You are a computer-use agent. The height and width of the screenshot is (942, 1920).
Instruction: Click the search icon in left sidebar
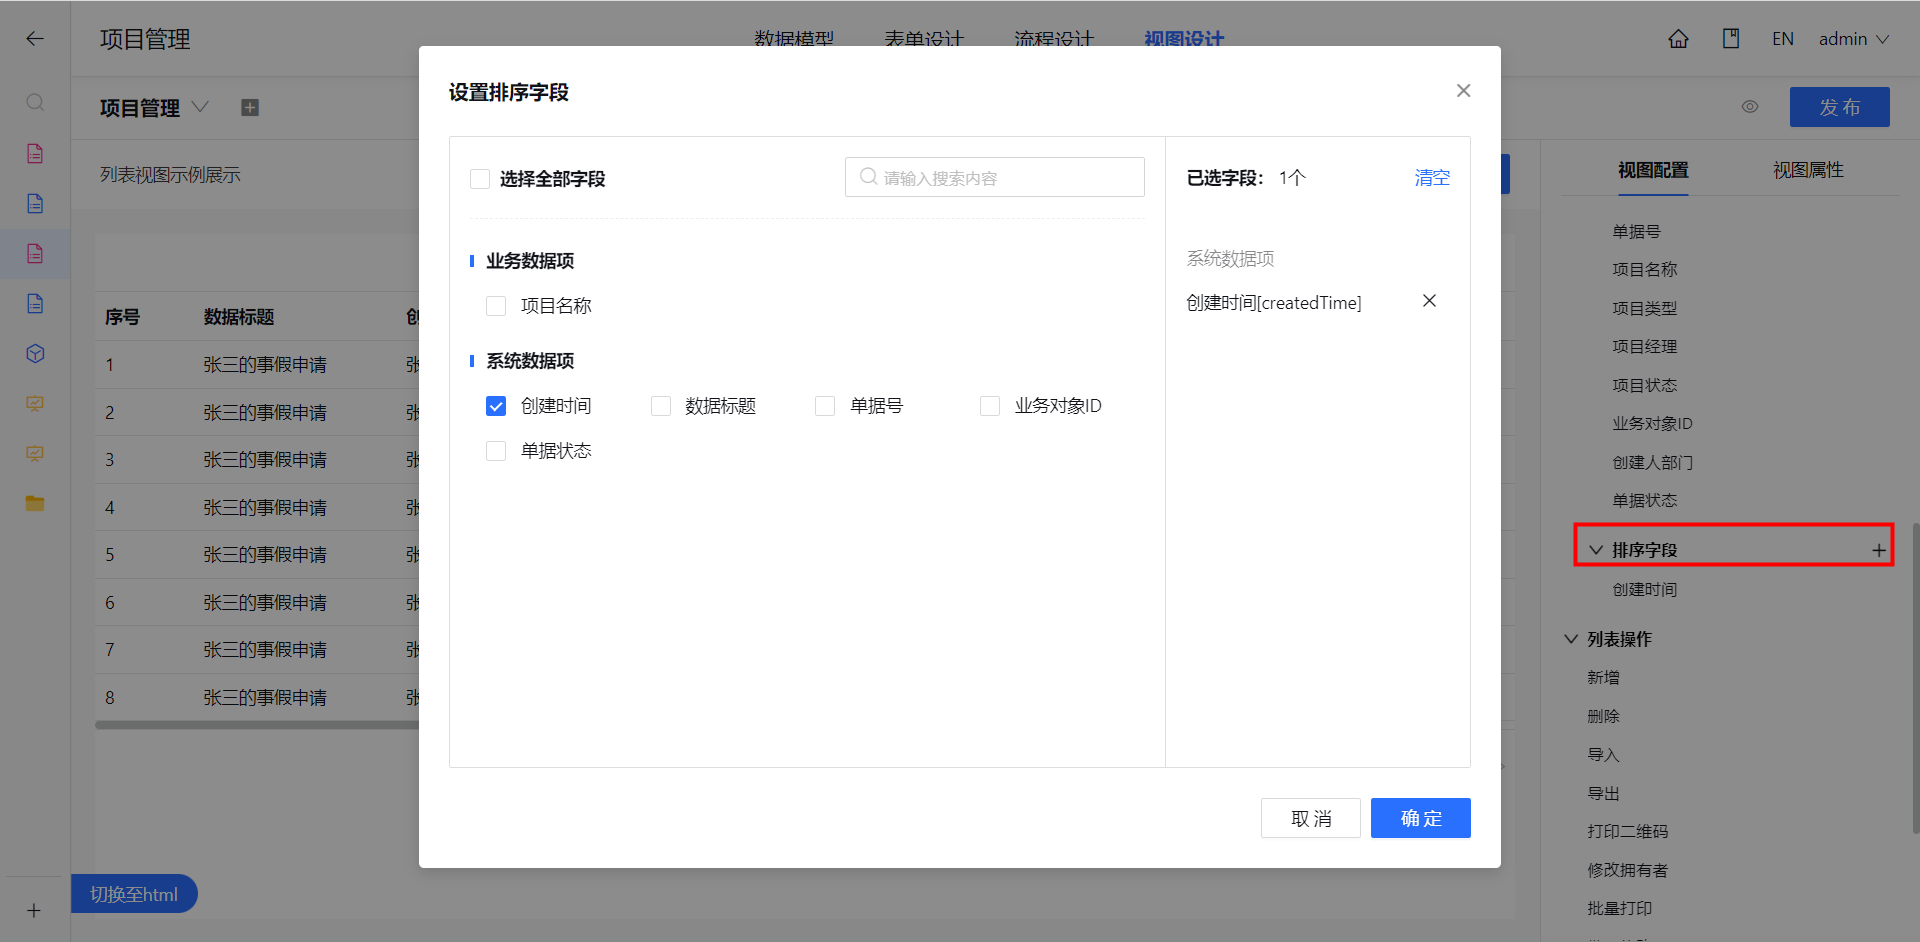35,103
